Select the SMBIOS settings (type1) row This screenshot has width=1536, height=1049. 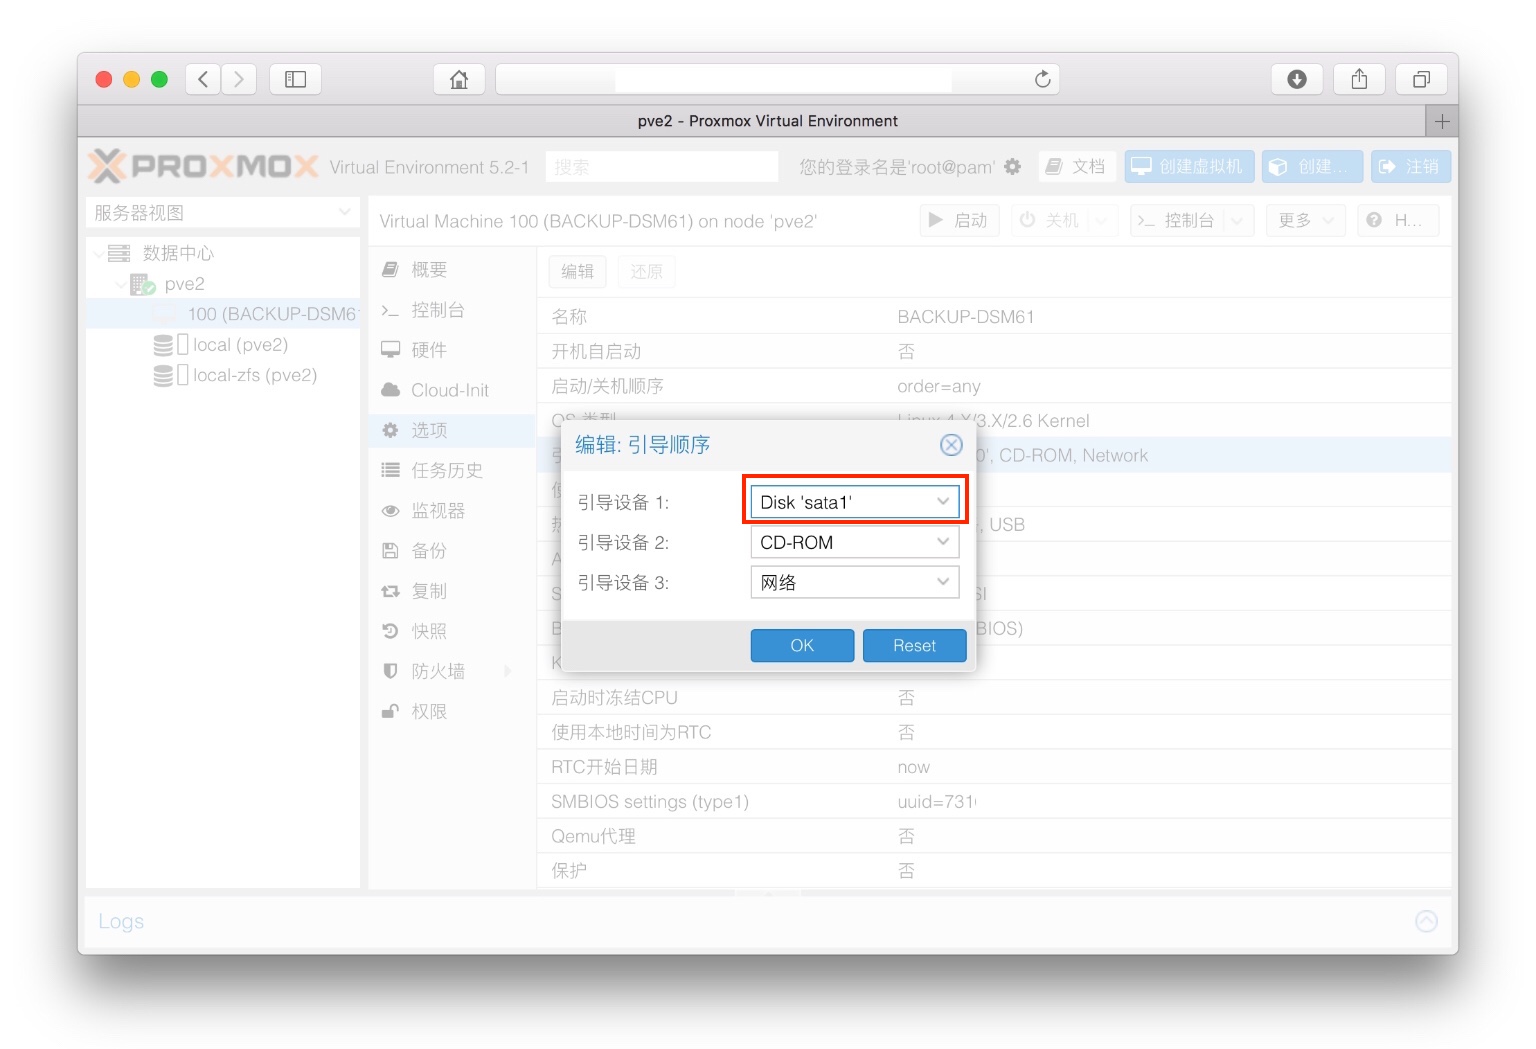[x=994, y=801]
